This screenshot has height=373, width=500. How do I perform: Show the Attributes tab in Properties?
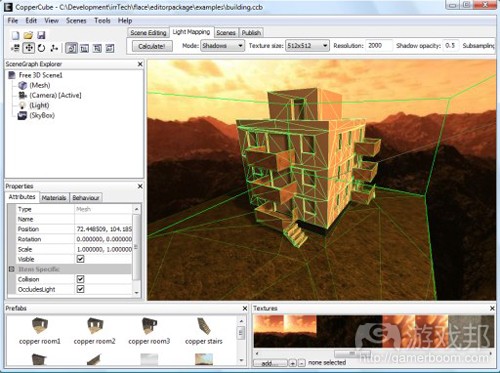click(22, 197)
